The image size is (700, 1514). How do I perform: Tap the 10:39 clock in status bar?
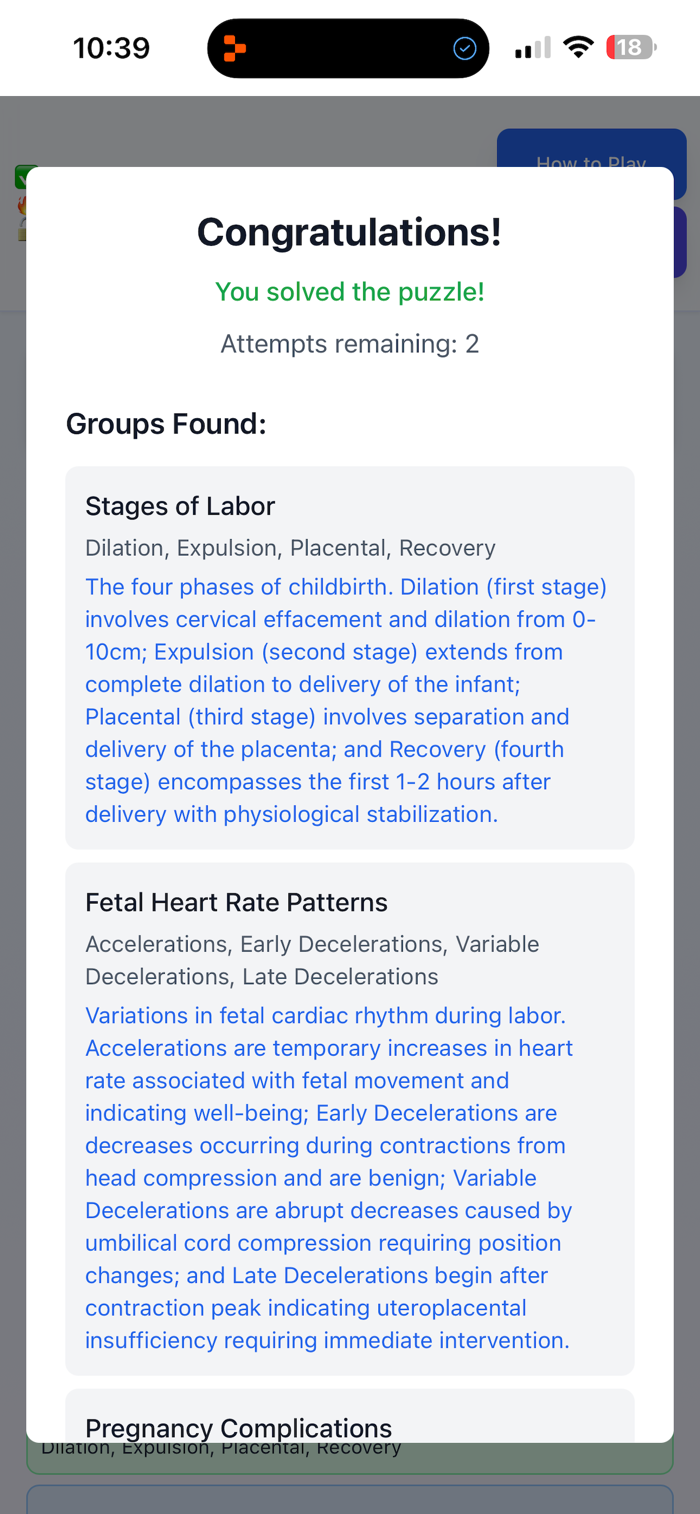pyautogui.click(x=112, y=48)
